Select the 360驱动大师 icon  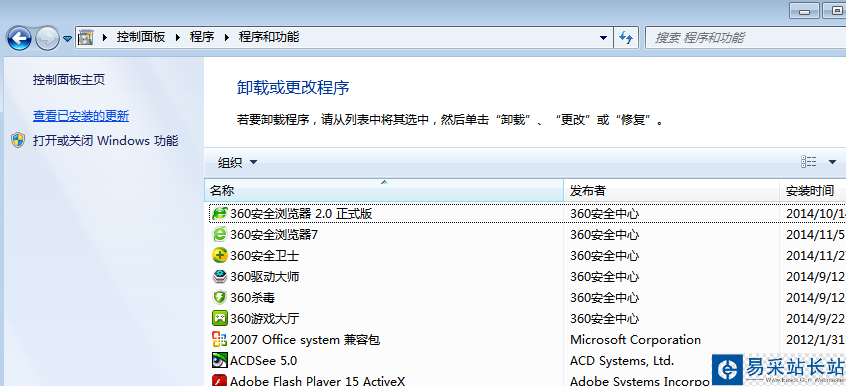(x=220, y=276)
